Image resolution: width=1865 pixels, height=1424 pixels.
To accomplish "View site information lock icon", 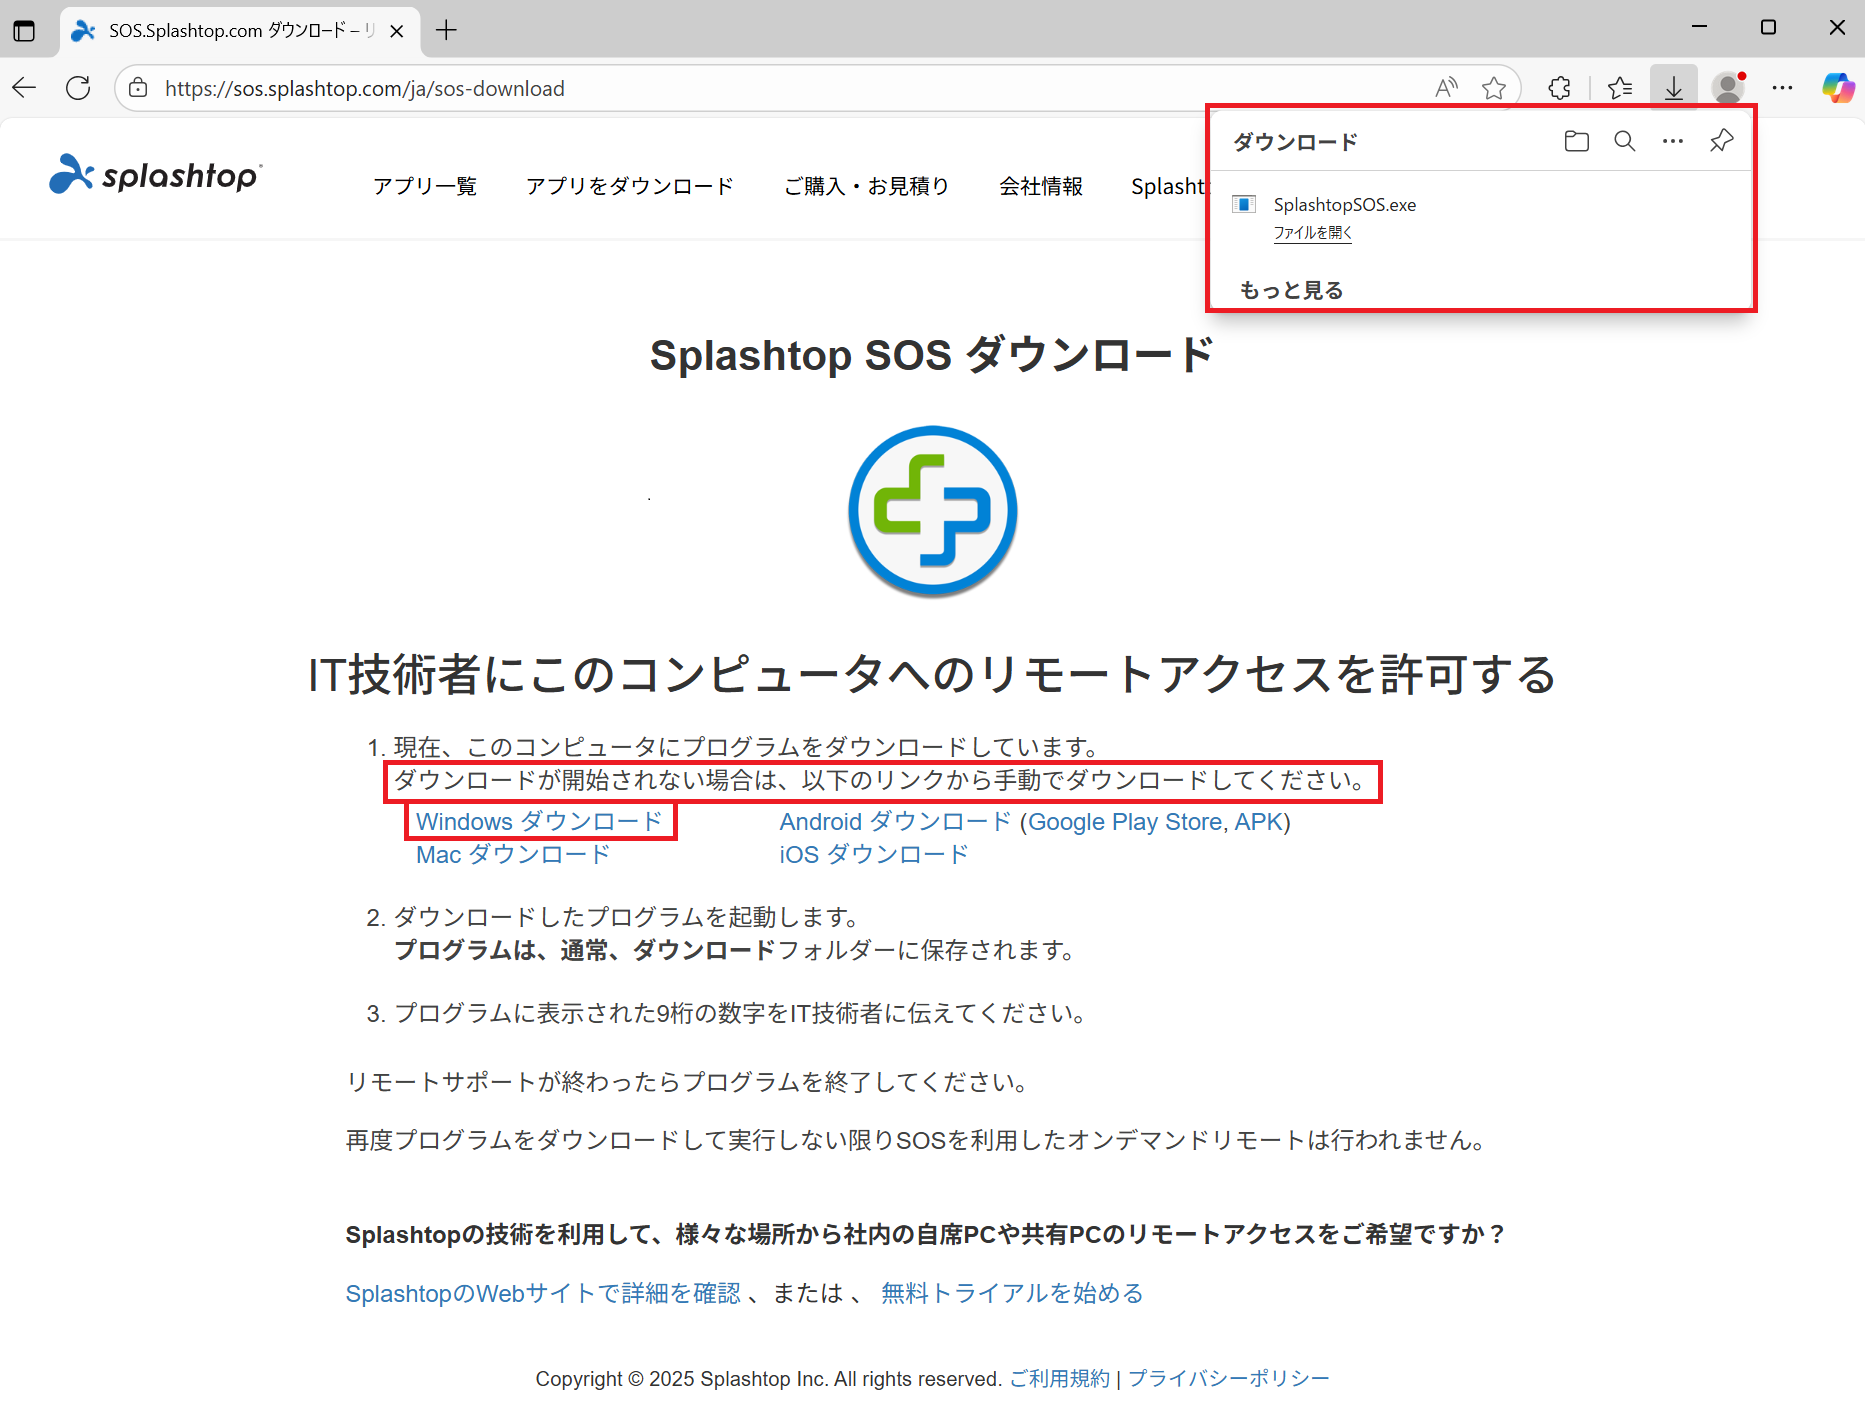I will coord(139,88).
